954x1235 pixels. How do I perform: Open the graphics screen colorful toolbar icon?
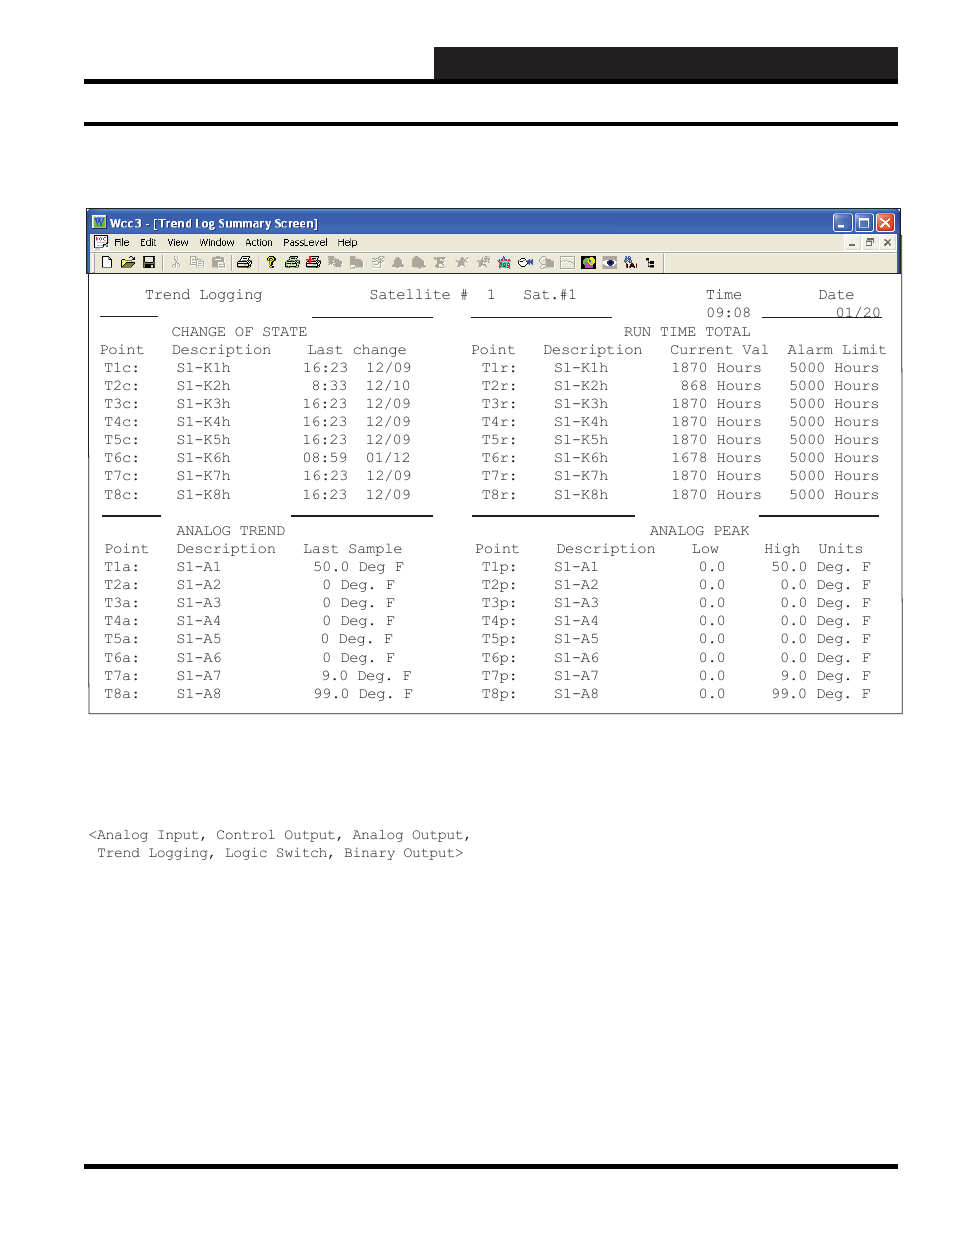[x=588, y=262]
